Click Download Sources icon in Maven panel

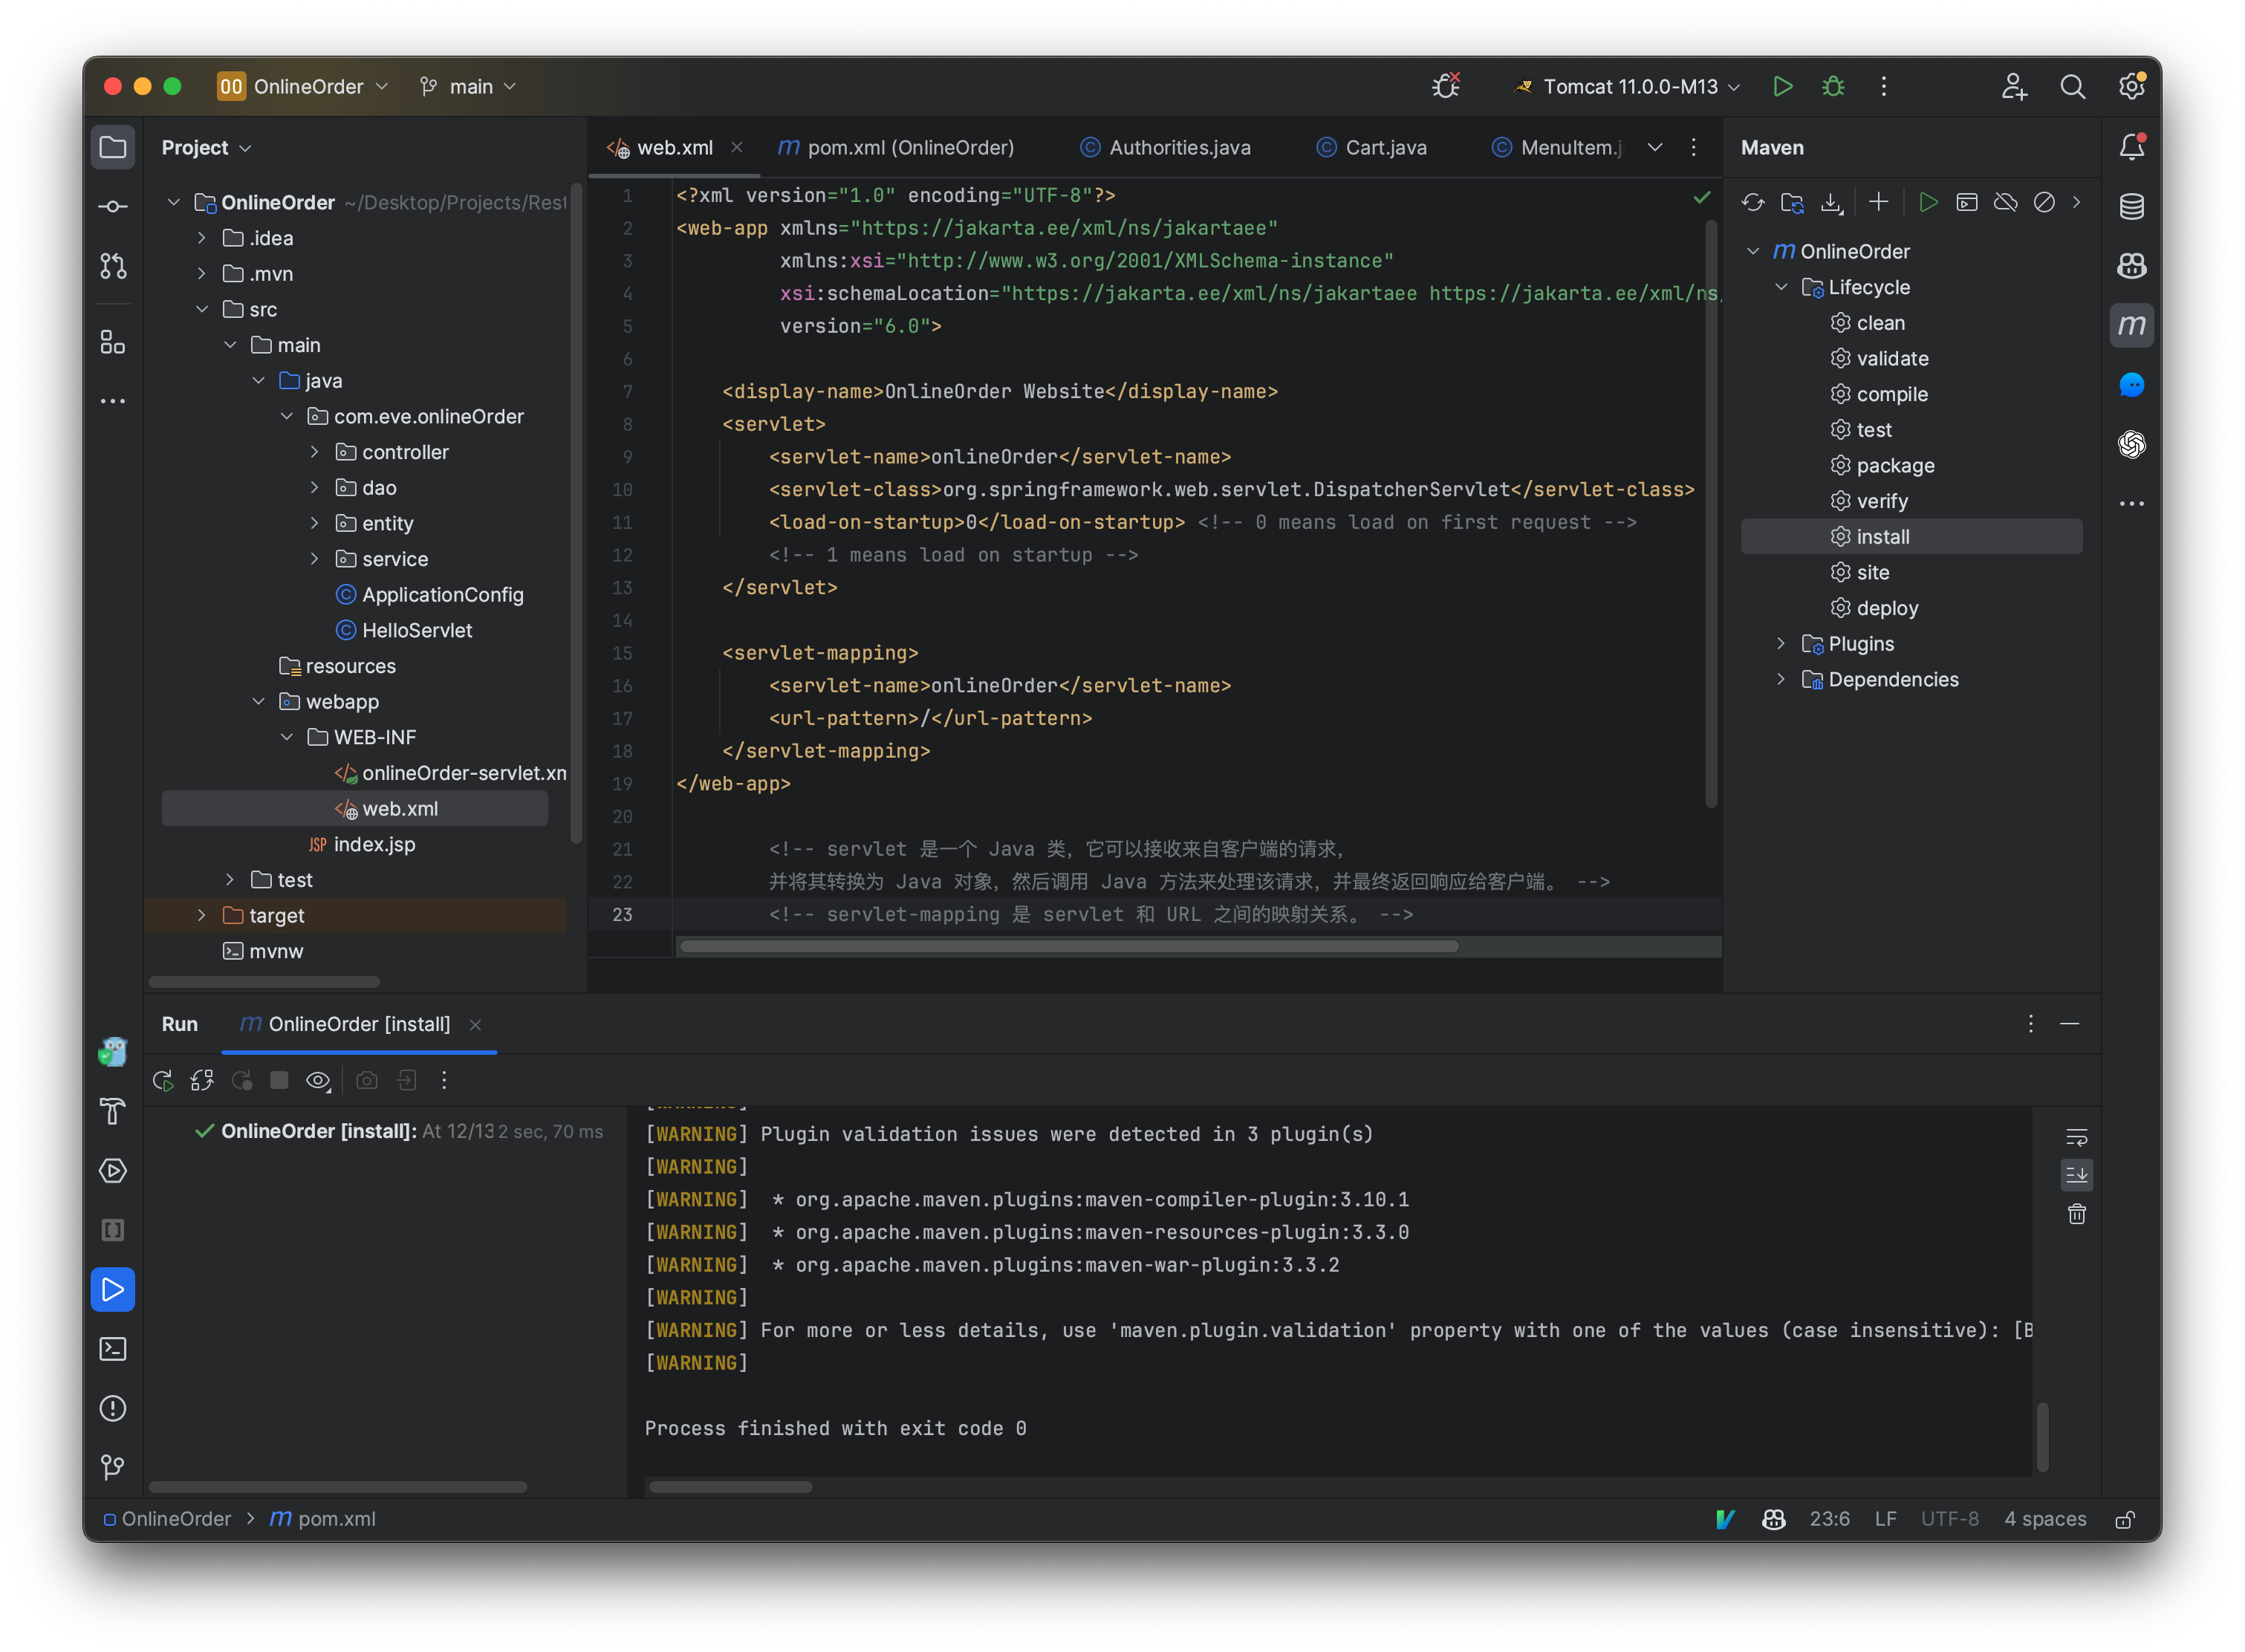(1831, 202)
